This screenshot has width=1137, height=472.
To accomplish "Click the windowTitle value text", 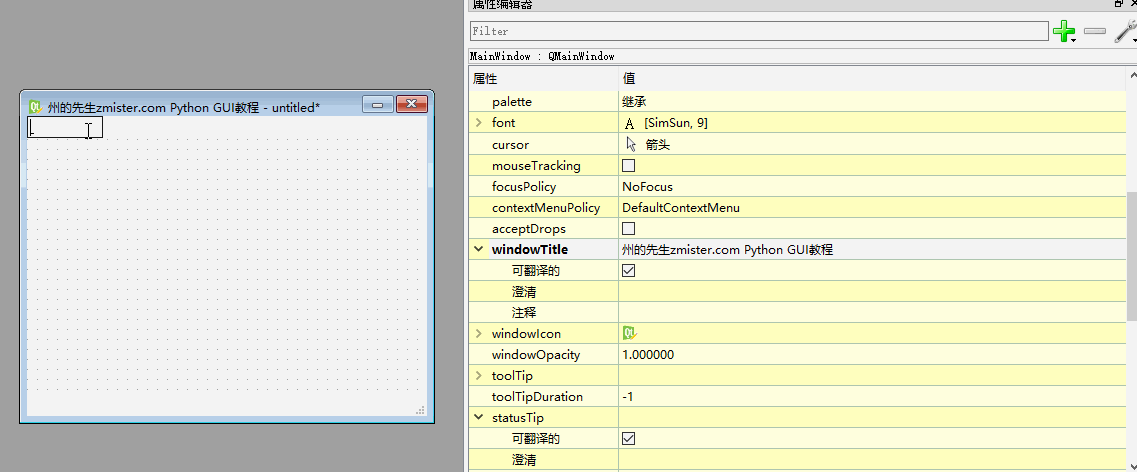I will tap(727, 249).
